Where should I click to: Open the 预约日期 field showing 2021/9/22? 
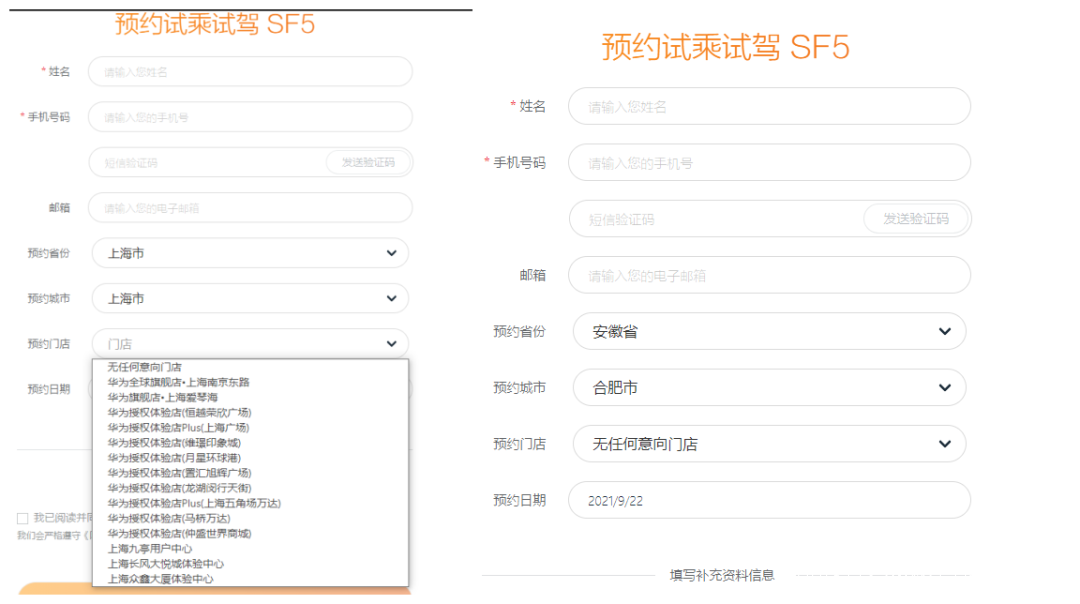(769, 501)
